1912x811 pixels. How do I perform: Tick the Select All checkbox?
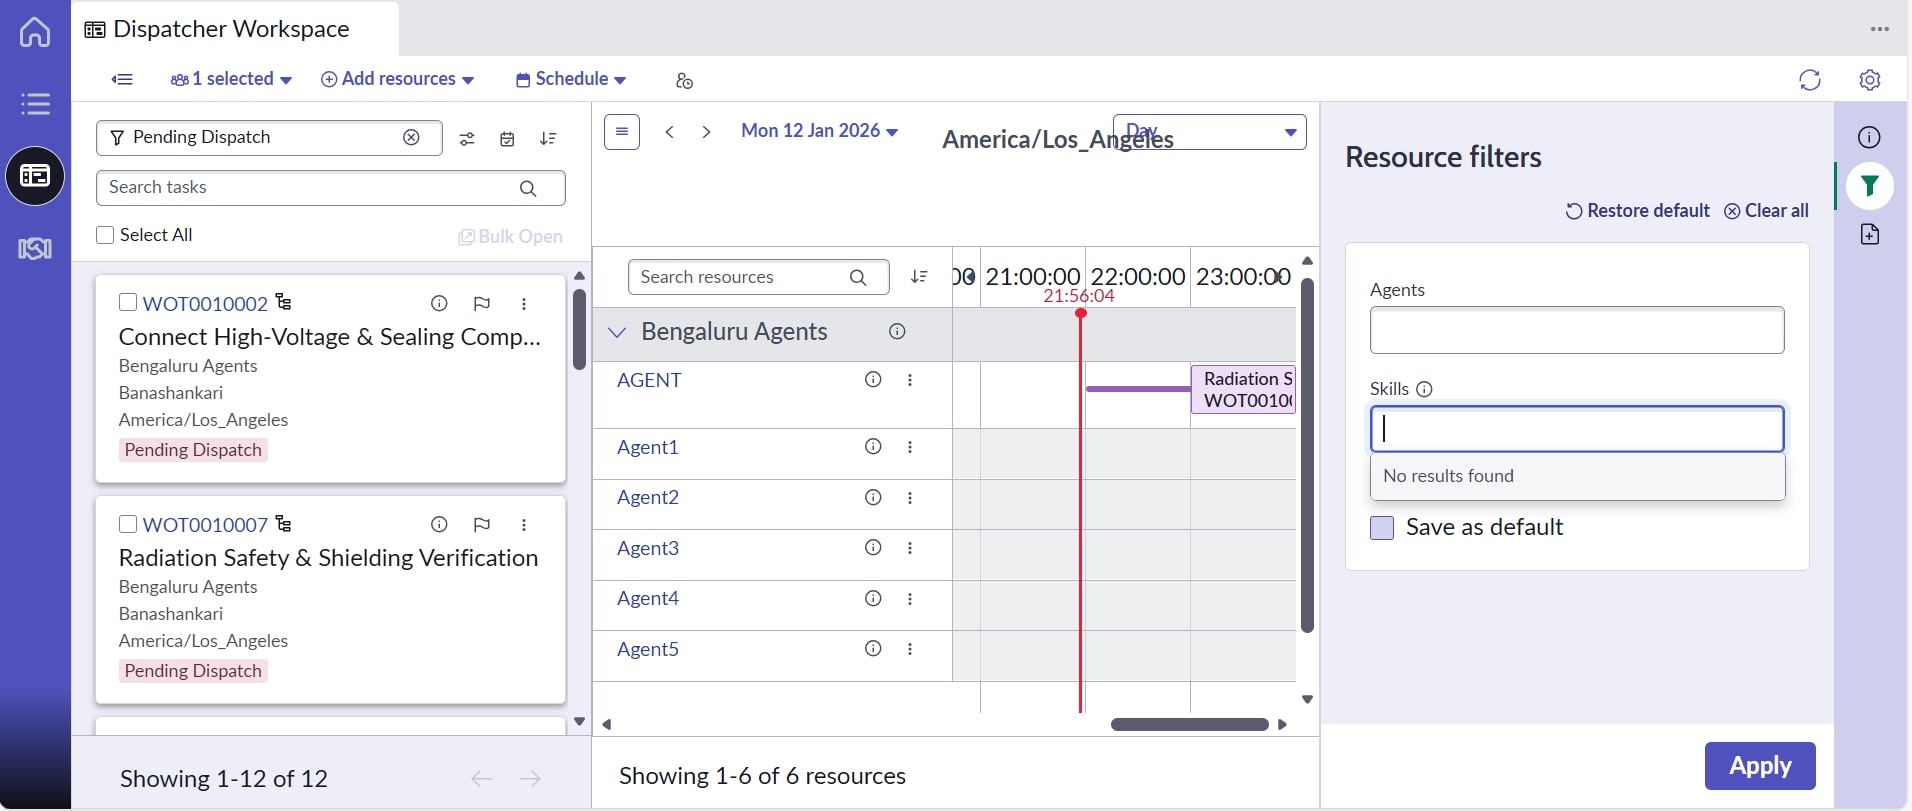coord(105,235)
